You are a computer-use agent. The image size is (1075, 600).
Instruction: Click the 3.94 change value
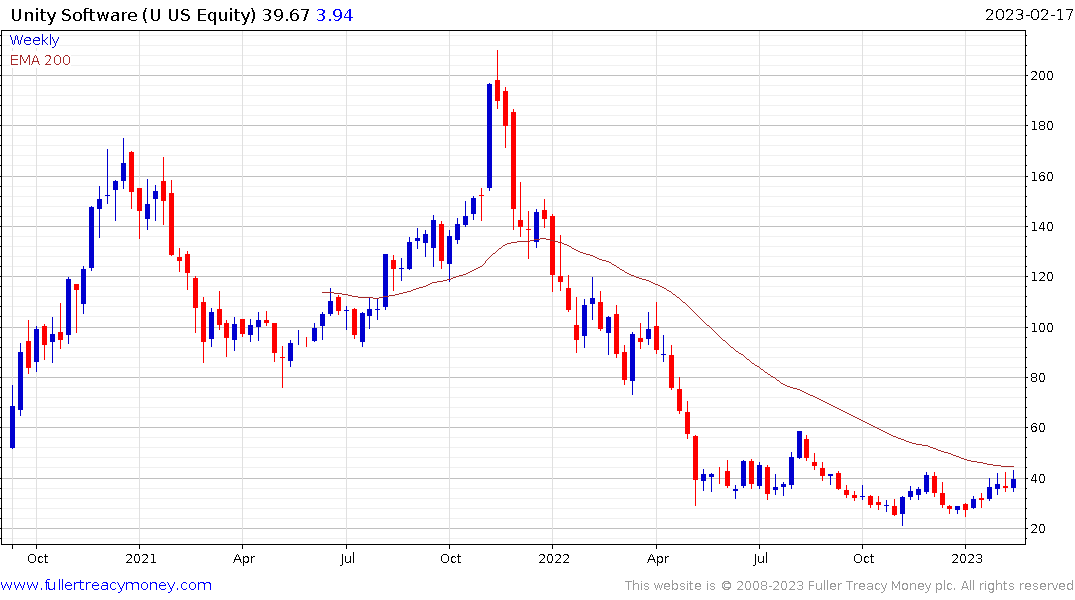(x=335, y=15)
